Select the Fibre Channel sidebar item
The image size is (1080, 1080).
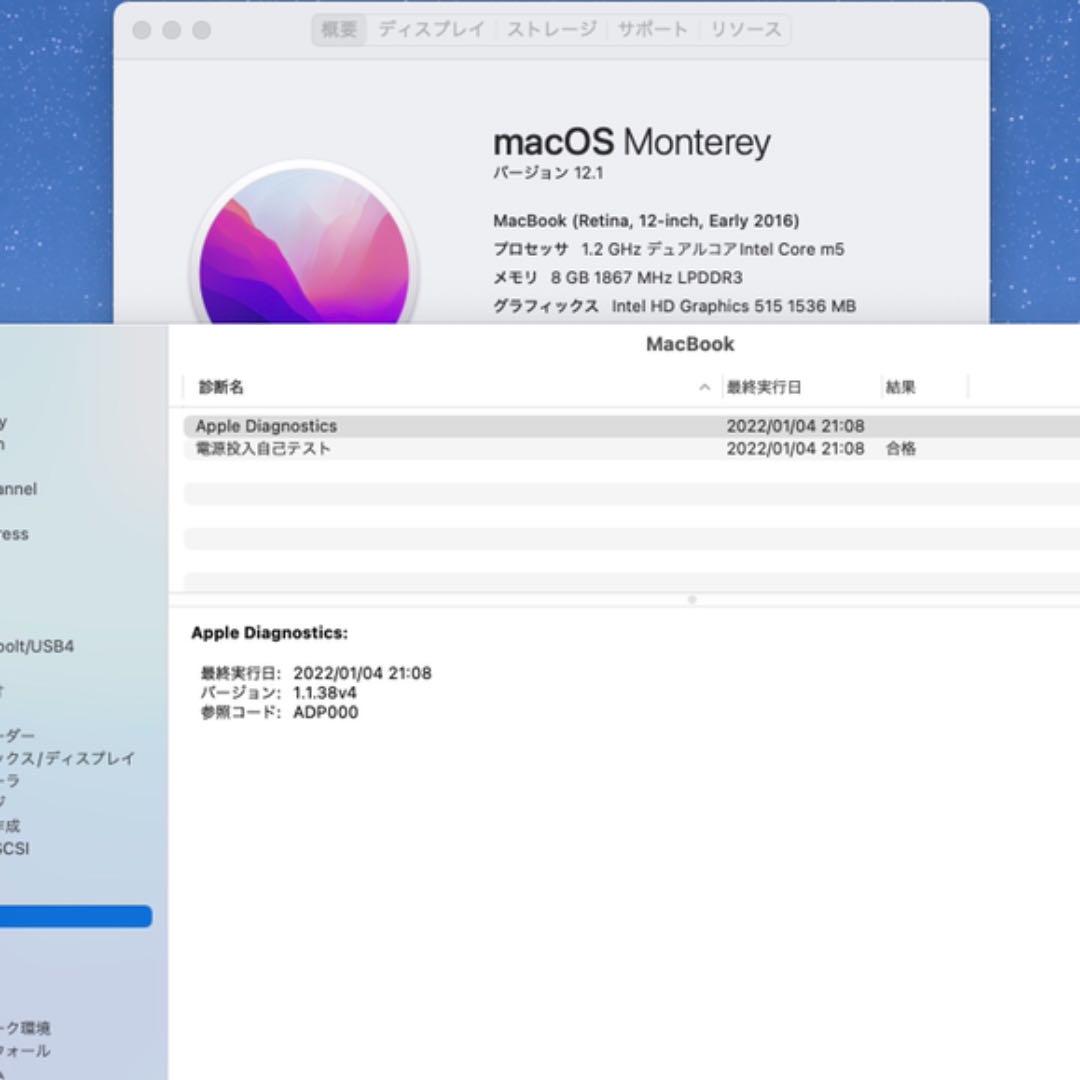coord(19,489)
